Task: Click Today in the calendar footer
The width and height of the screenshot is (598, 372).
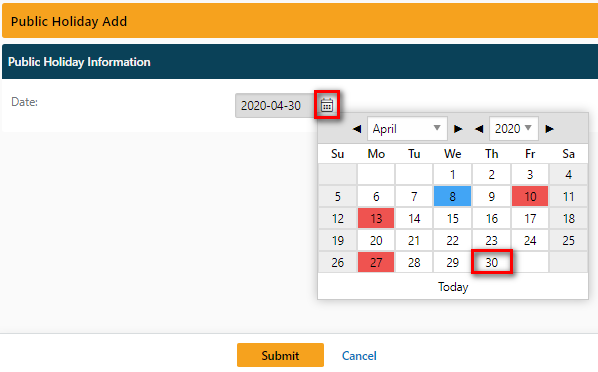Action: point(453,287)
